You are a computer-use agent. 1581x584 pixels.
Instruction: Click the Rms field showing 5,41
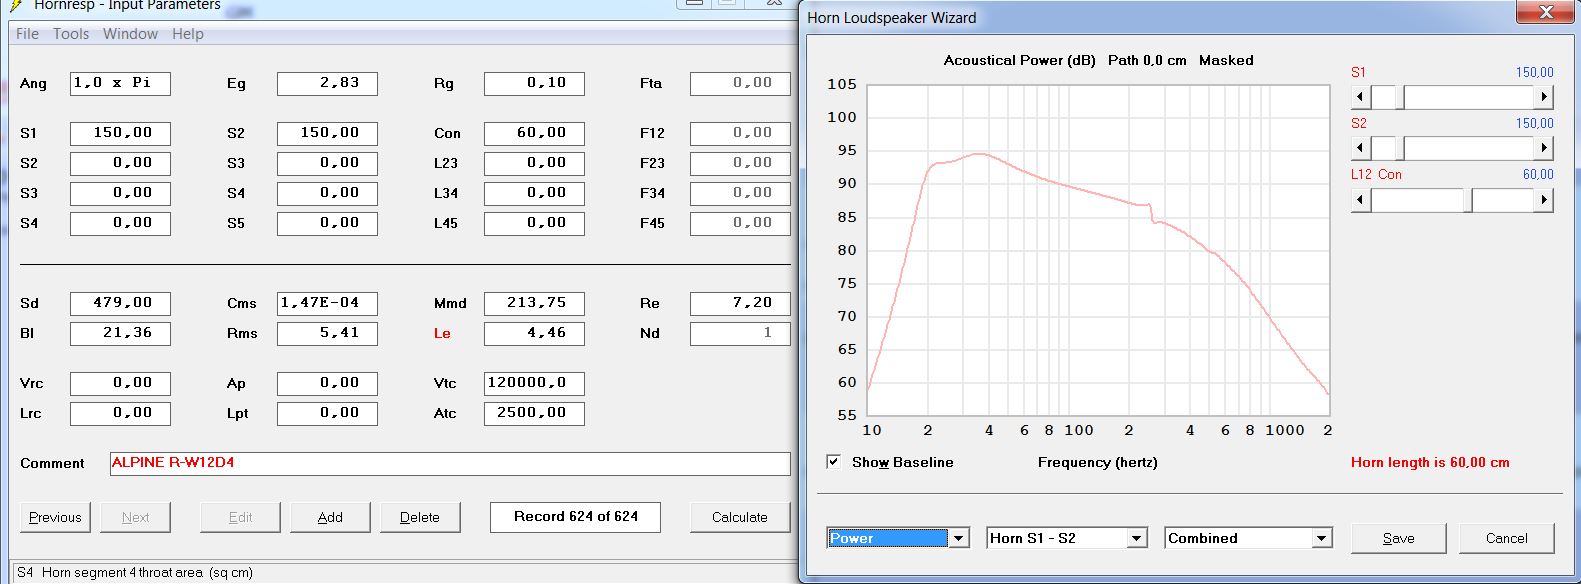click(327, 333)
